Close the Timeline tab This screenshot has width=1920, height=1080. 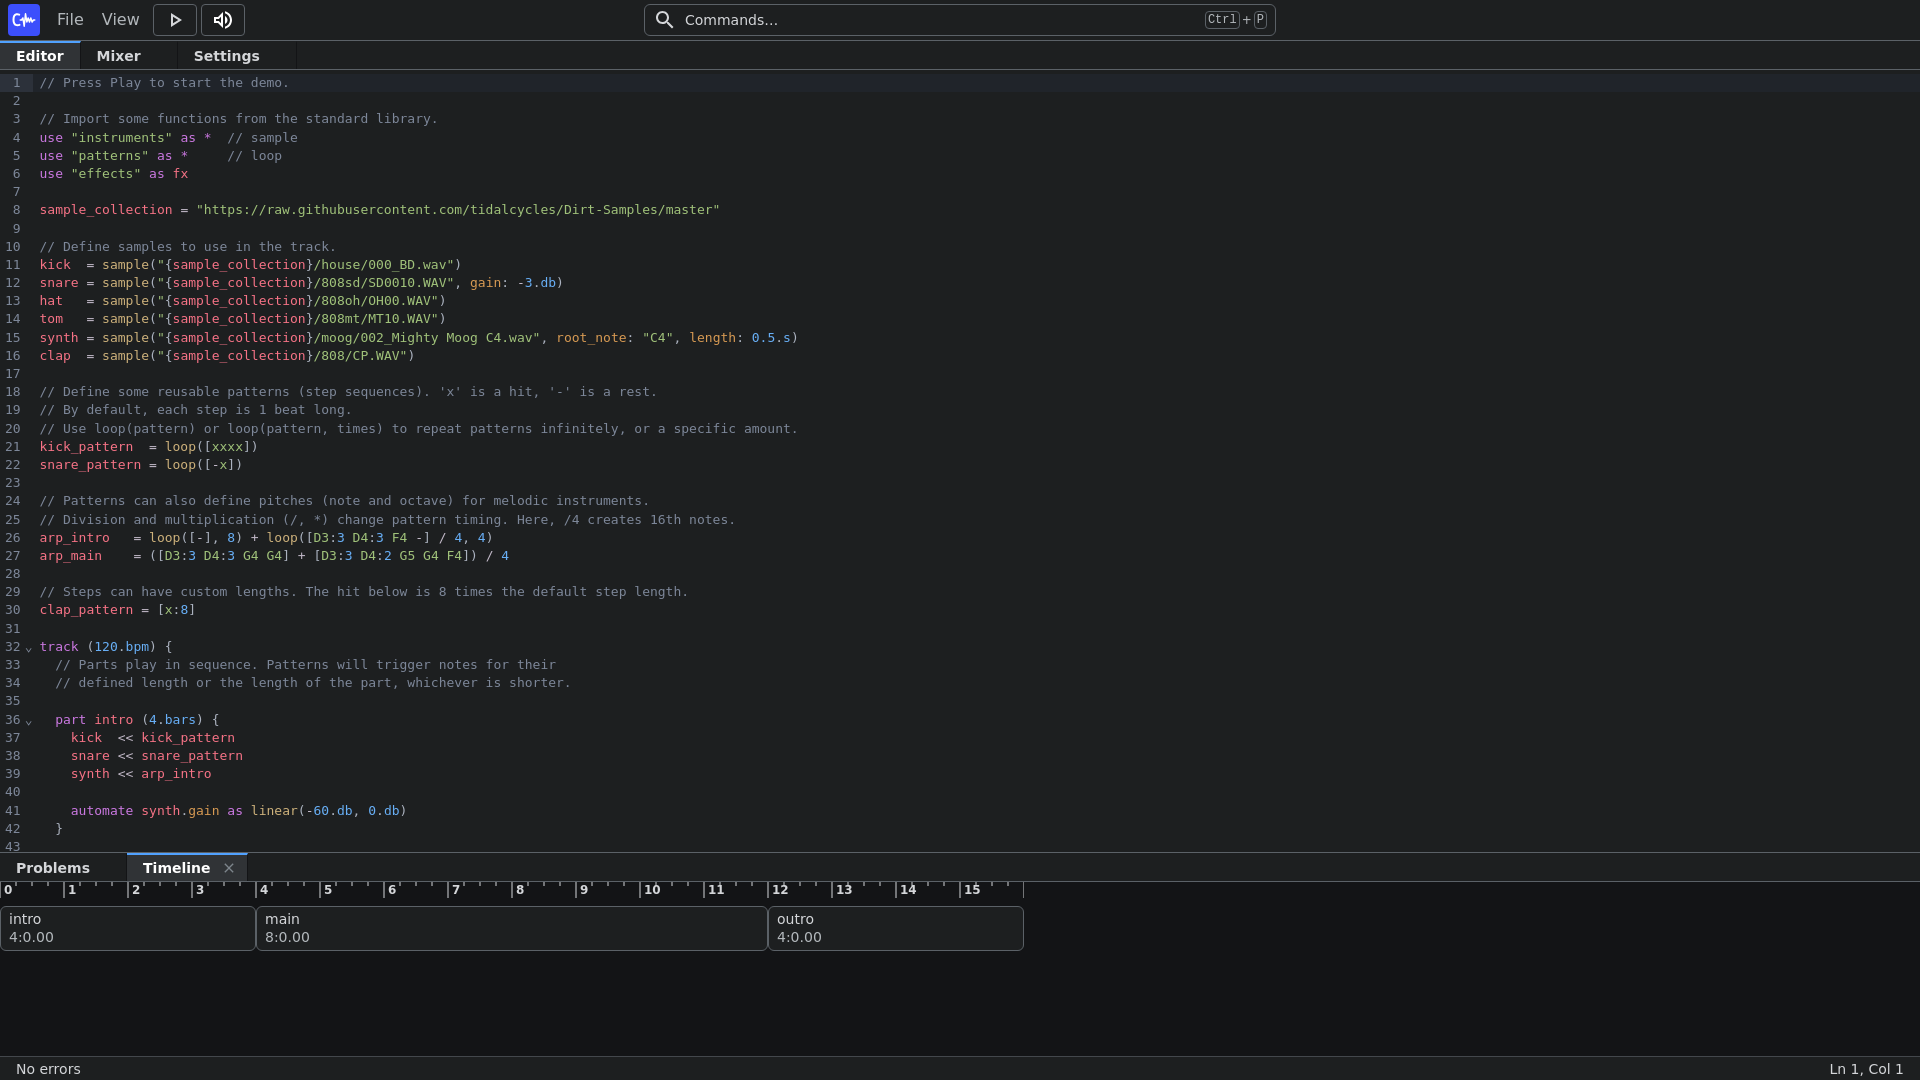click(229, 868)
